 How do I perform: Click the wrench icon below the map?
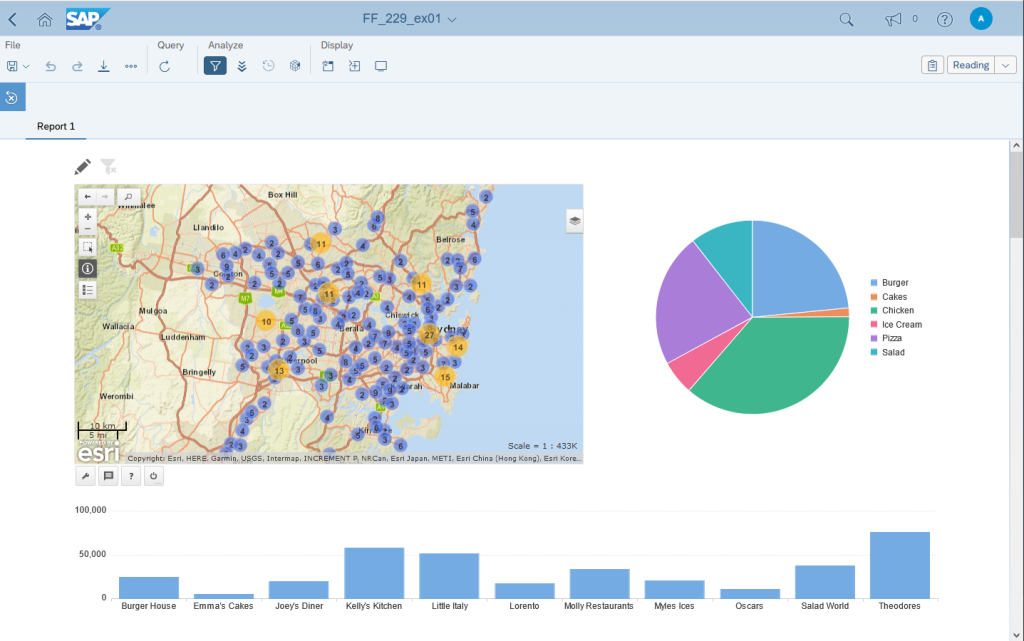[86, 475]
